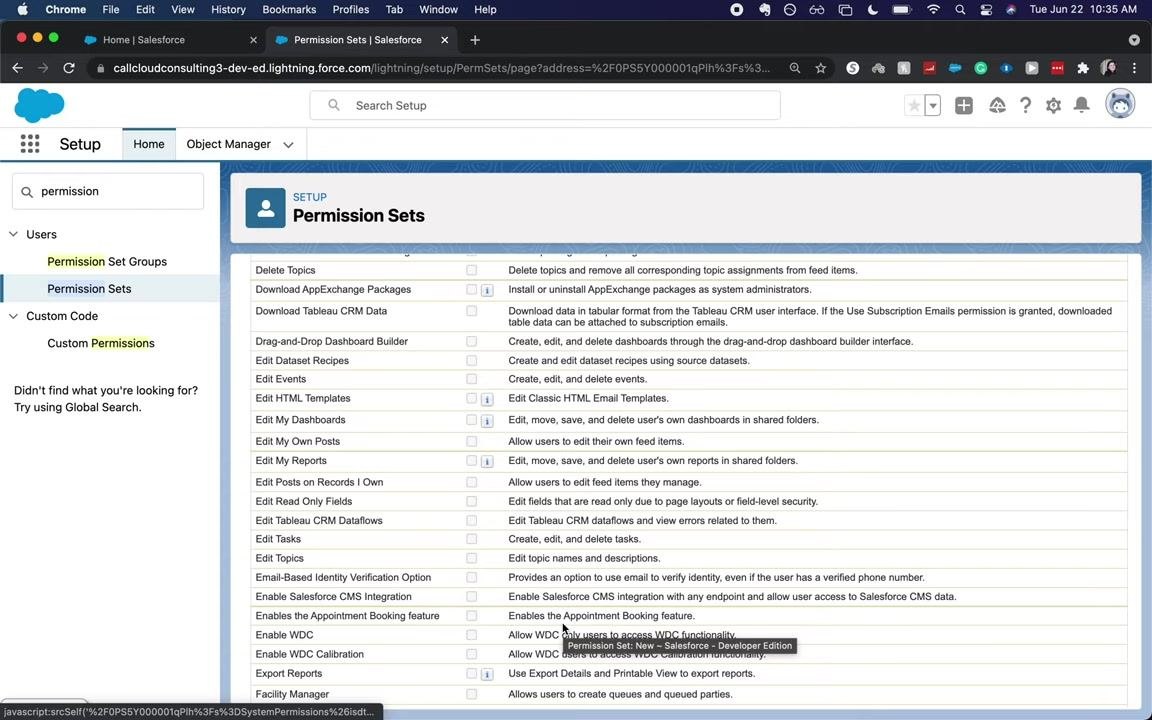Go back in Chrome
The height and width of the screenshot is (720, 1152).
click(18, 68)
